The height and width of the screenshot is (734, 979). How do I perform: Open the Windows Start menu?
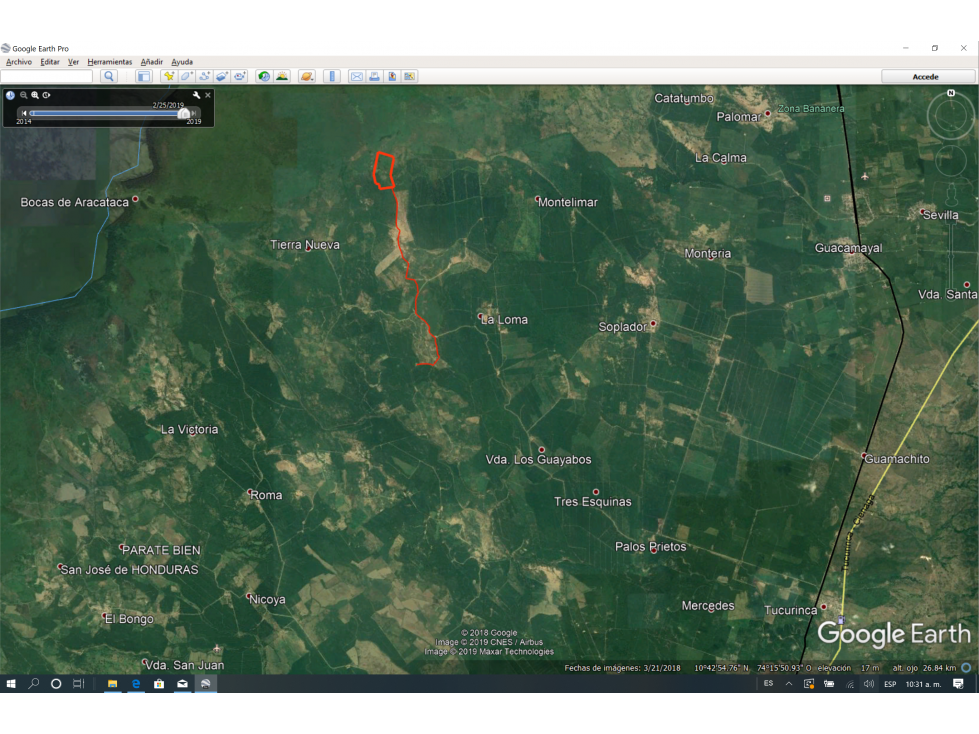[11, 684]
